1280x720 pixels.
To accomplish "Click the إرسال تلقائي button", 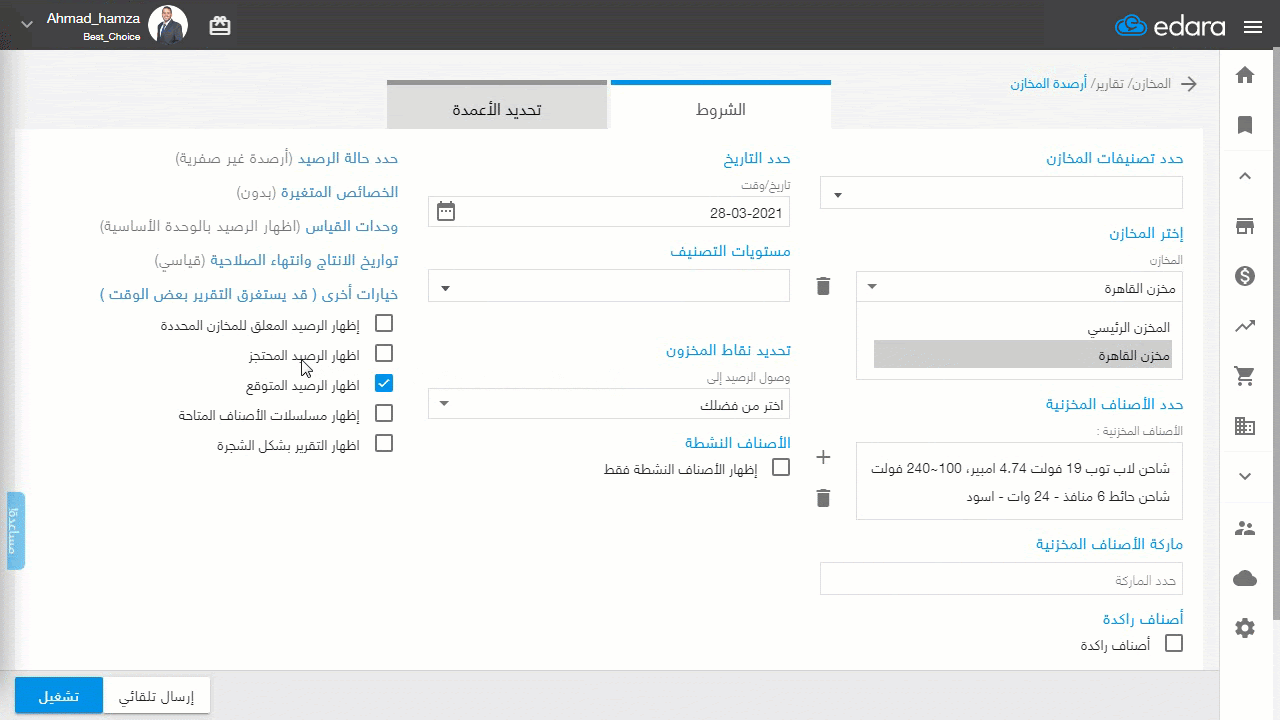I will pyautogui.click(x=157, y=696).
